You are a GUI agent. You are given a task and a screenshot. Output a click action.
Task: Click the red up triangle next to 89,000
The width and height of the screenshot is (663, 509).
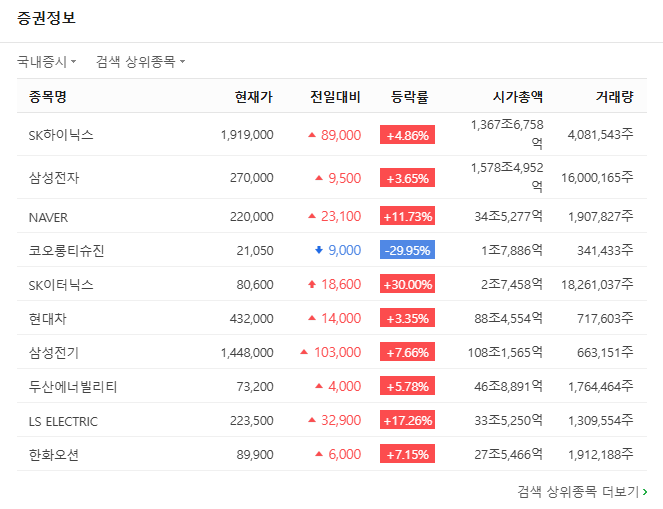click(312, 135)
